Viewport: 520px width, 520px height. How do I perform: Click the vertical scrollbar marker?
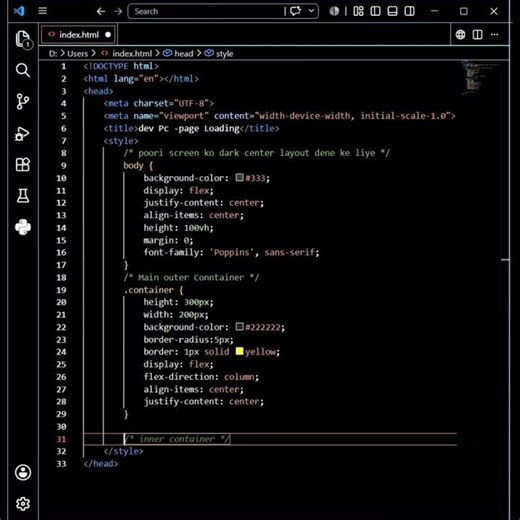505,259
